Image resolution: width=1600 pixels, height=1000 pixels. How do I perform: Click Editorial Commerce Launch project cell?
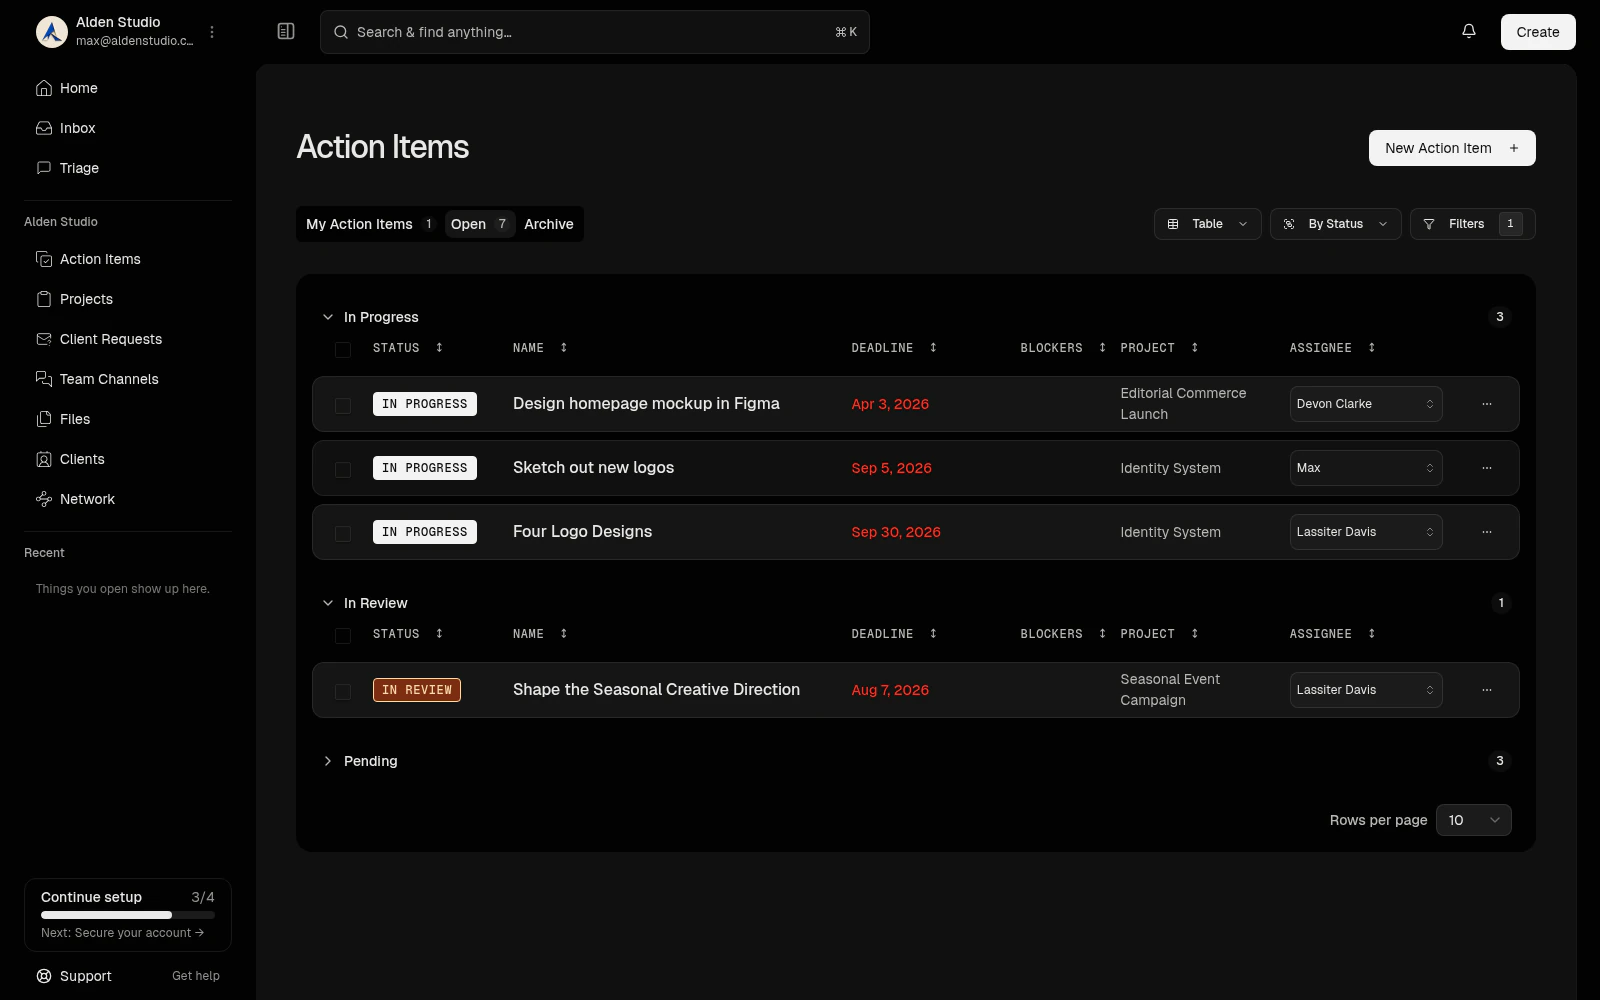click(1183, 404)
